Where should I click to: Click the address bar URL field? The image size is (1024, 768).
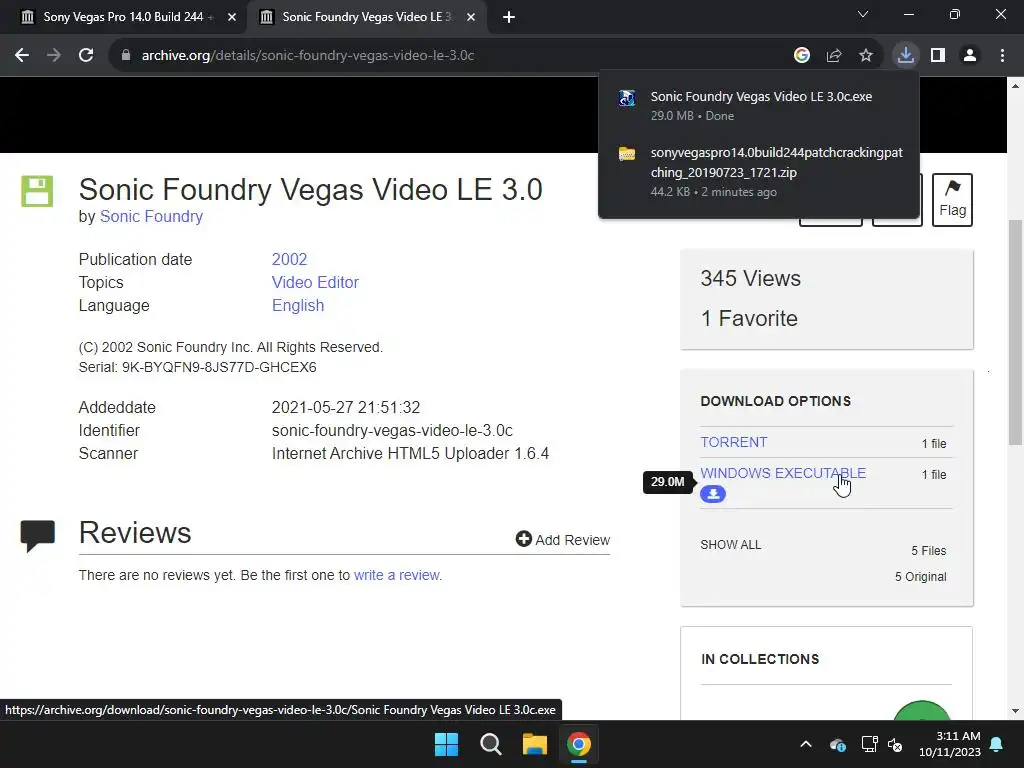(x=451, y=56)
